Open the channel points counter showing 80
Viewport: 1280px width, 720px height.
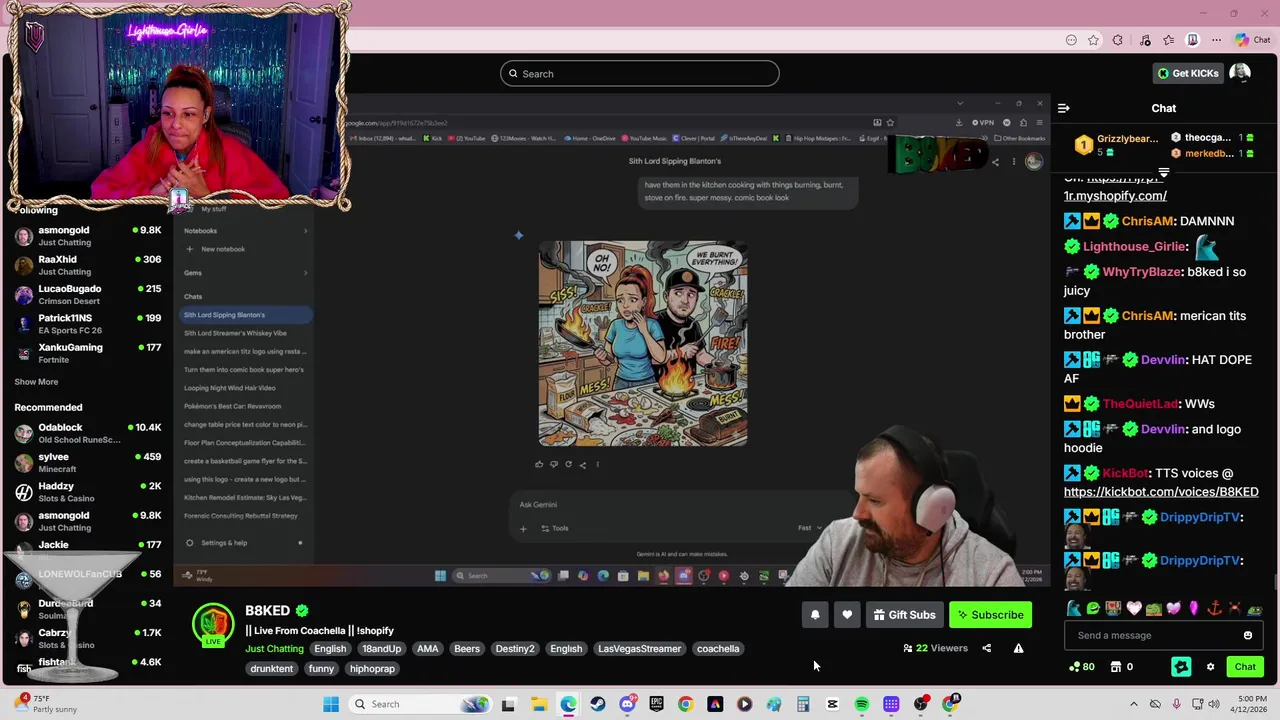[x=1081, y=667]
